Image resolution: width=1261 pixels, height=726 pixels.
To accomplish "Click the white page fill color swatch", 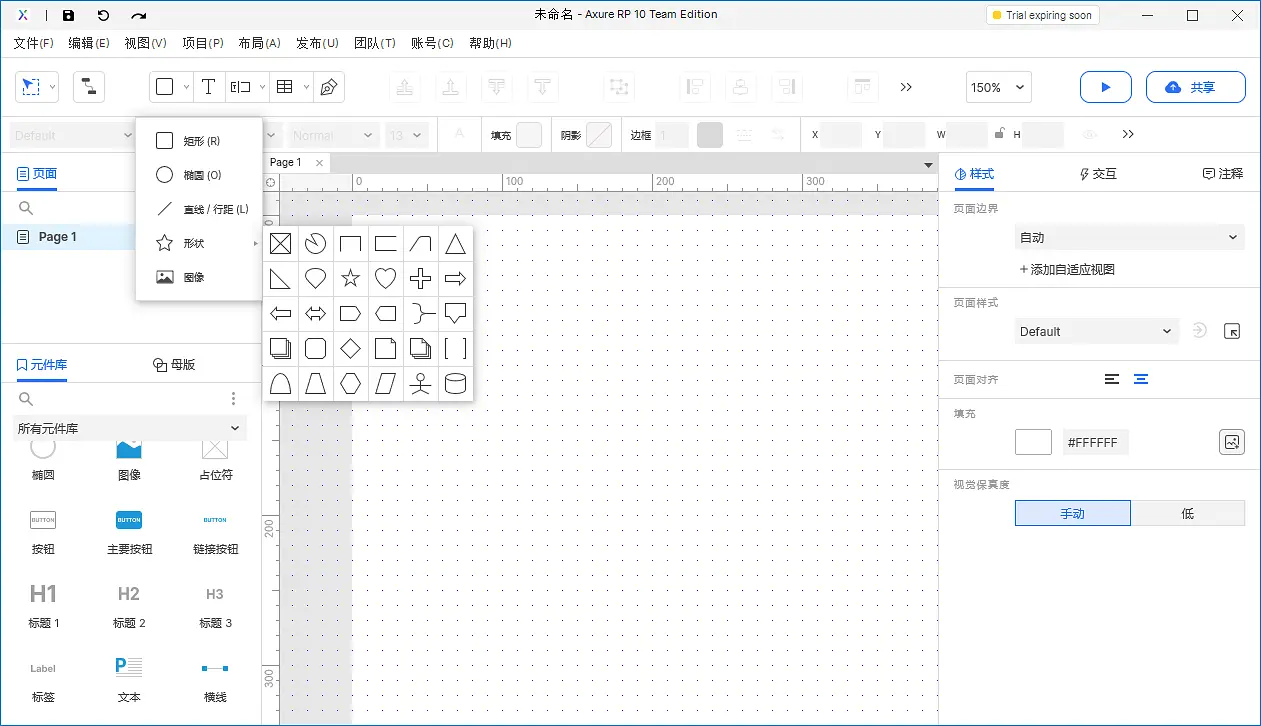I will 1033,441.
